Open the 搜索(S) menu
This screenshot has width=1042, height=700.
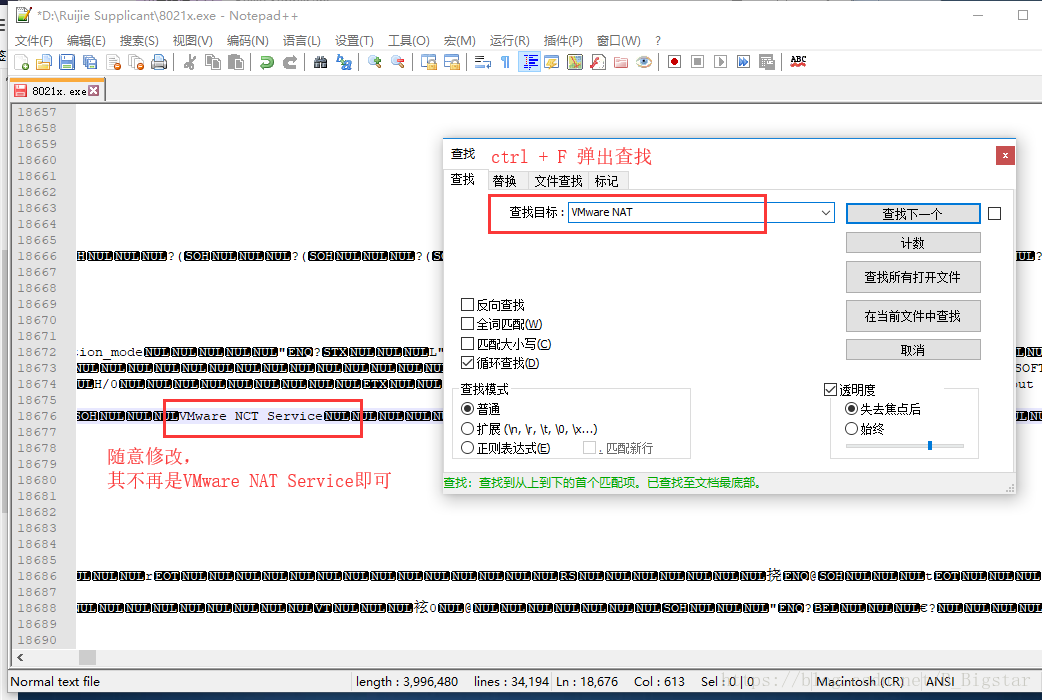coord(139,41)
